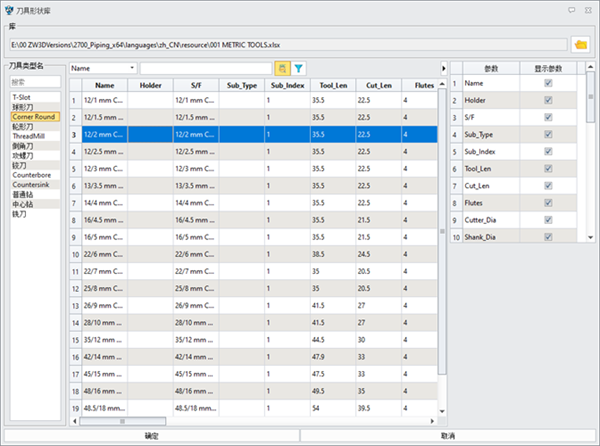Uncheck the display checkbox for Holder parameter
Screen dimensions: 600x446
(546, 100)
